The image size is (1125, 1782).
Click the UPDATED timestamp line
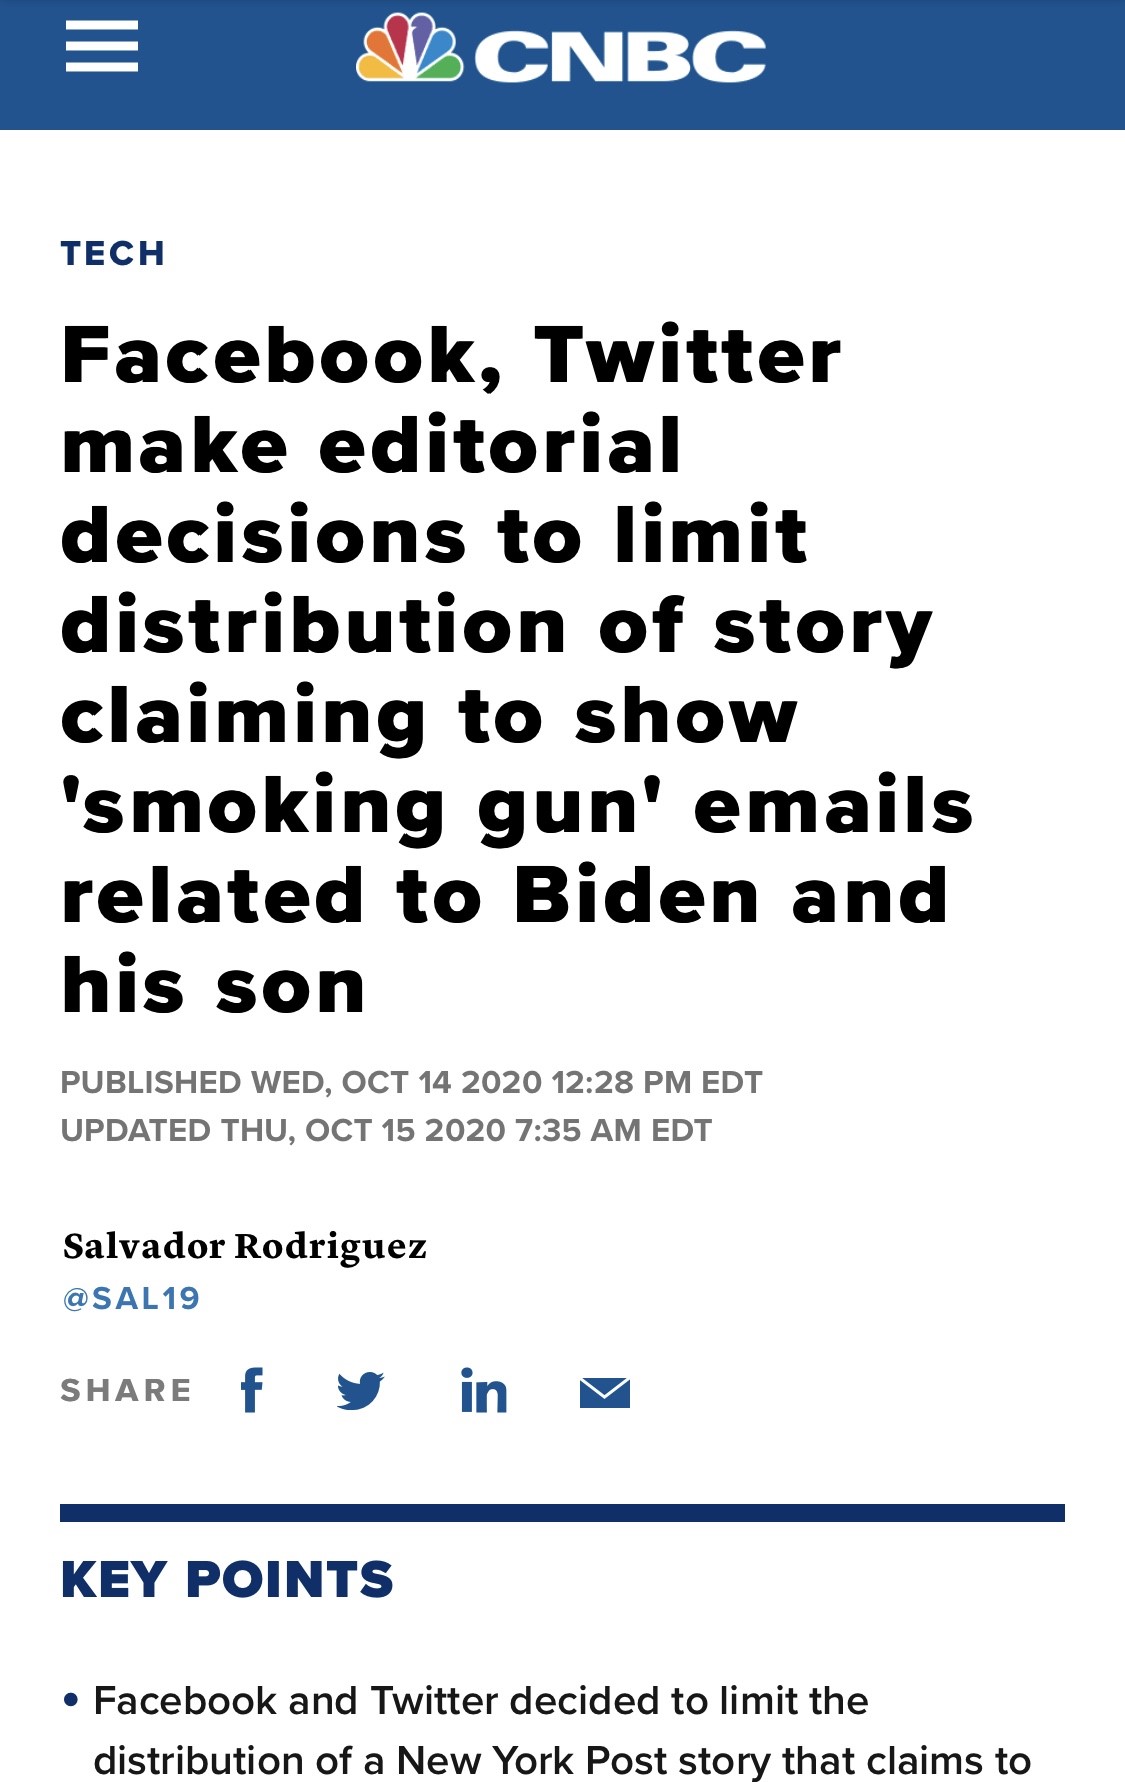click(386, 1130)
